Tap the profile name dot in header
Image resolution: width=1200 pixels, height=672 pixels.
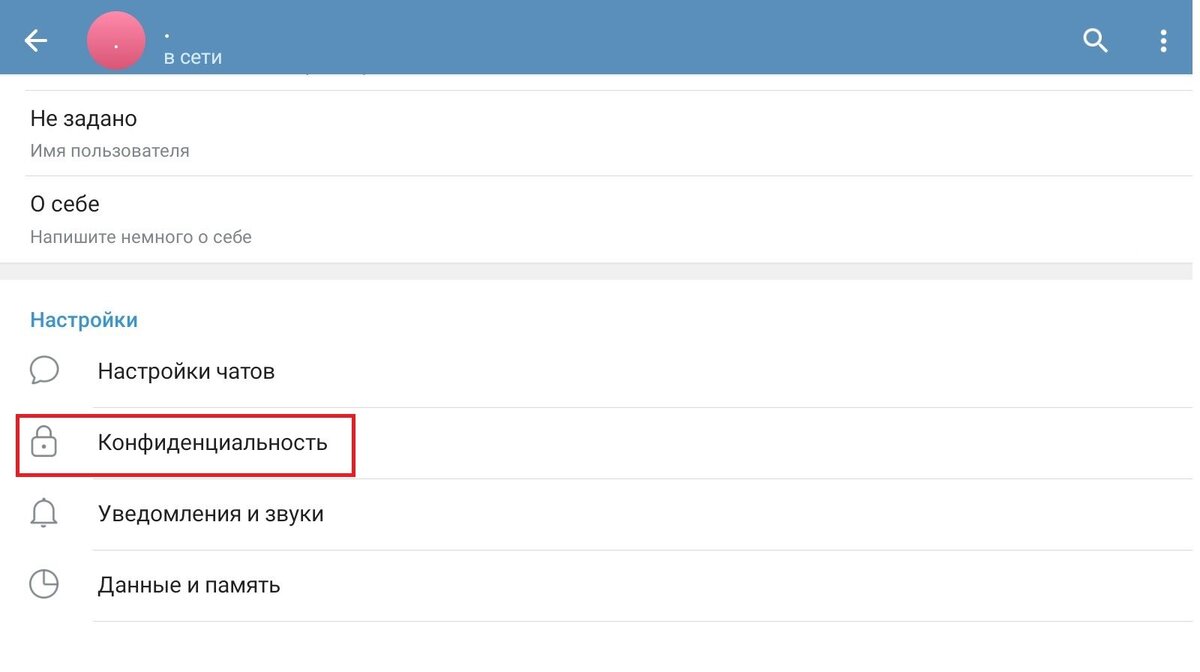pos(167,36)
